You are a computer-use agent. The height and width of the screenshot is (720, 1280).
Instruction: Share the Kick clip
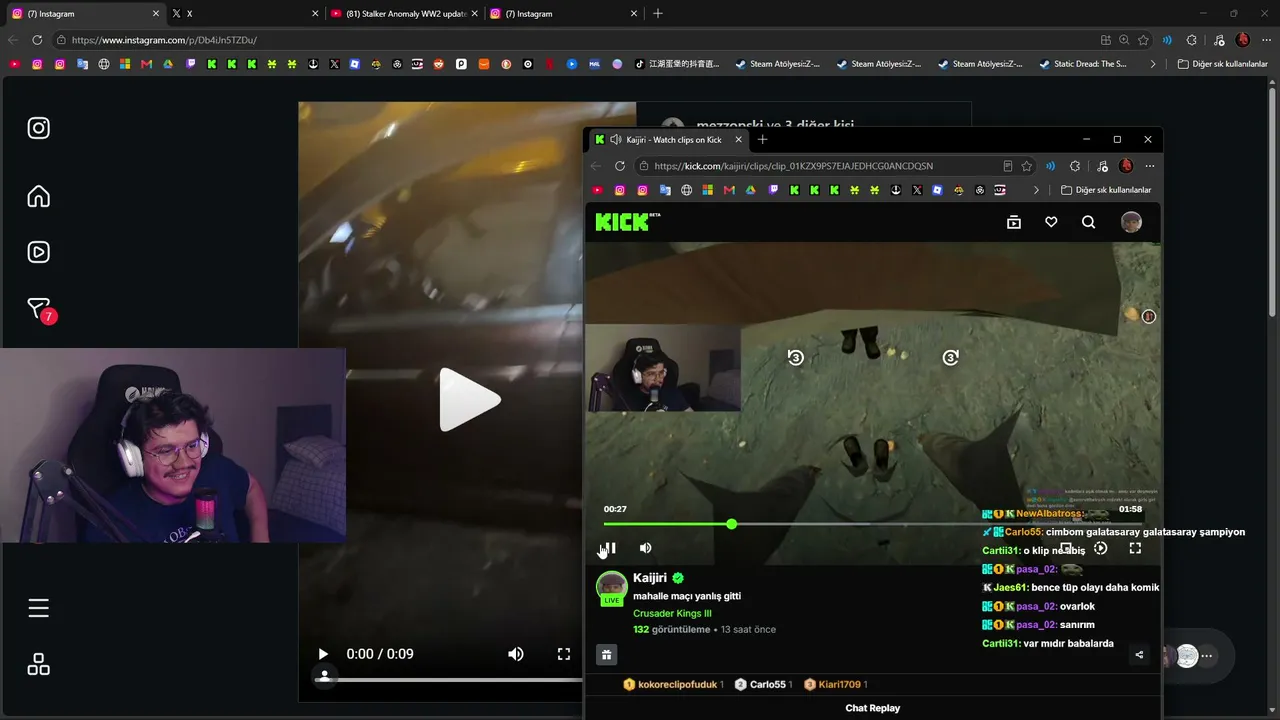click(1139, 655)
